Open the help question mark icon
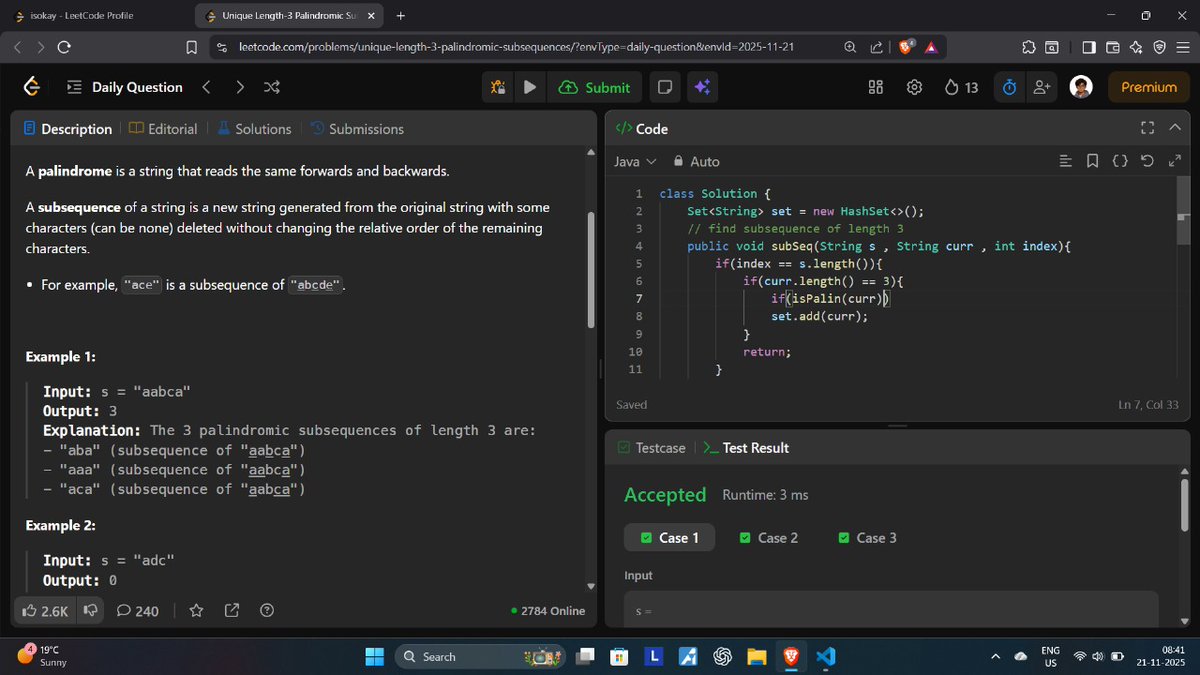Viewport: 1200px width, 675px height. (267, 610)
